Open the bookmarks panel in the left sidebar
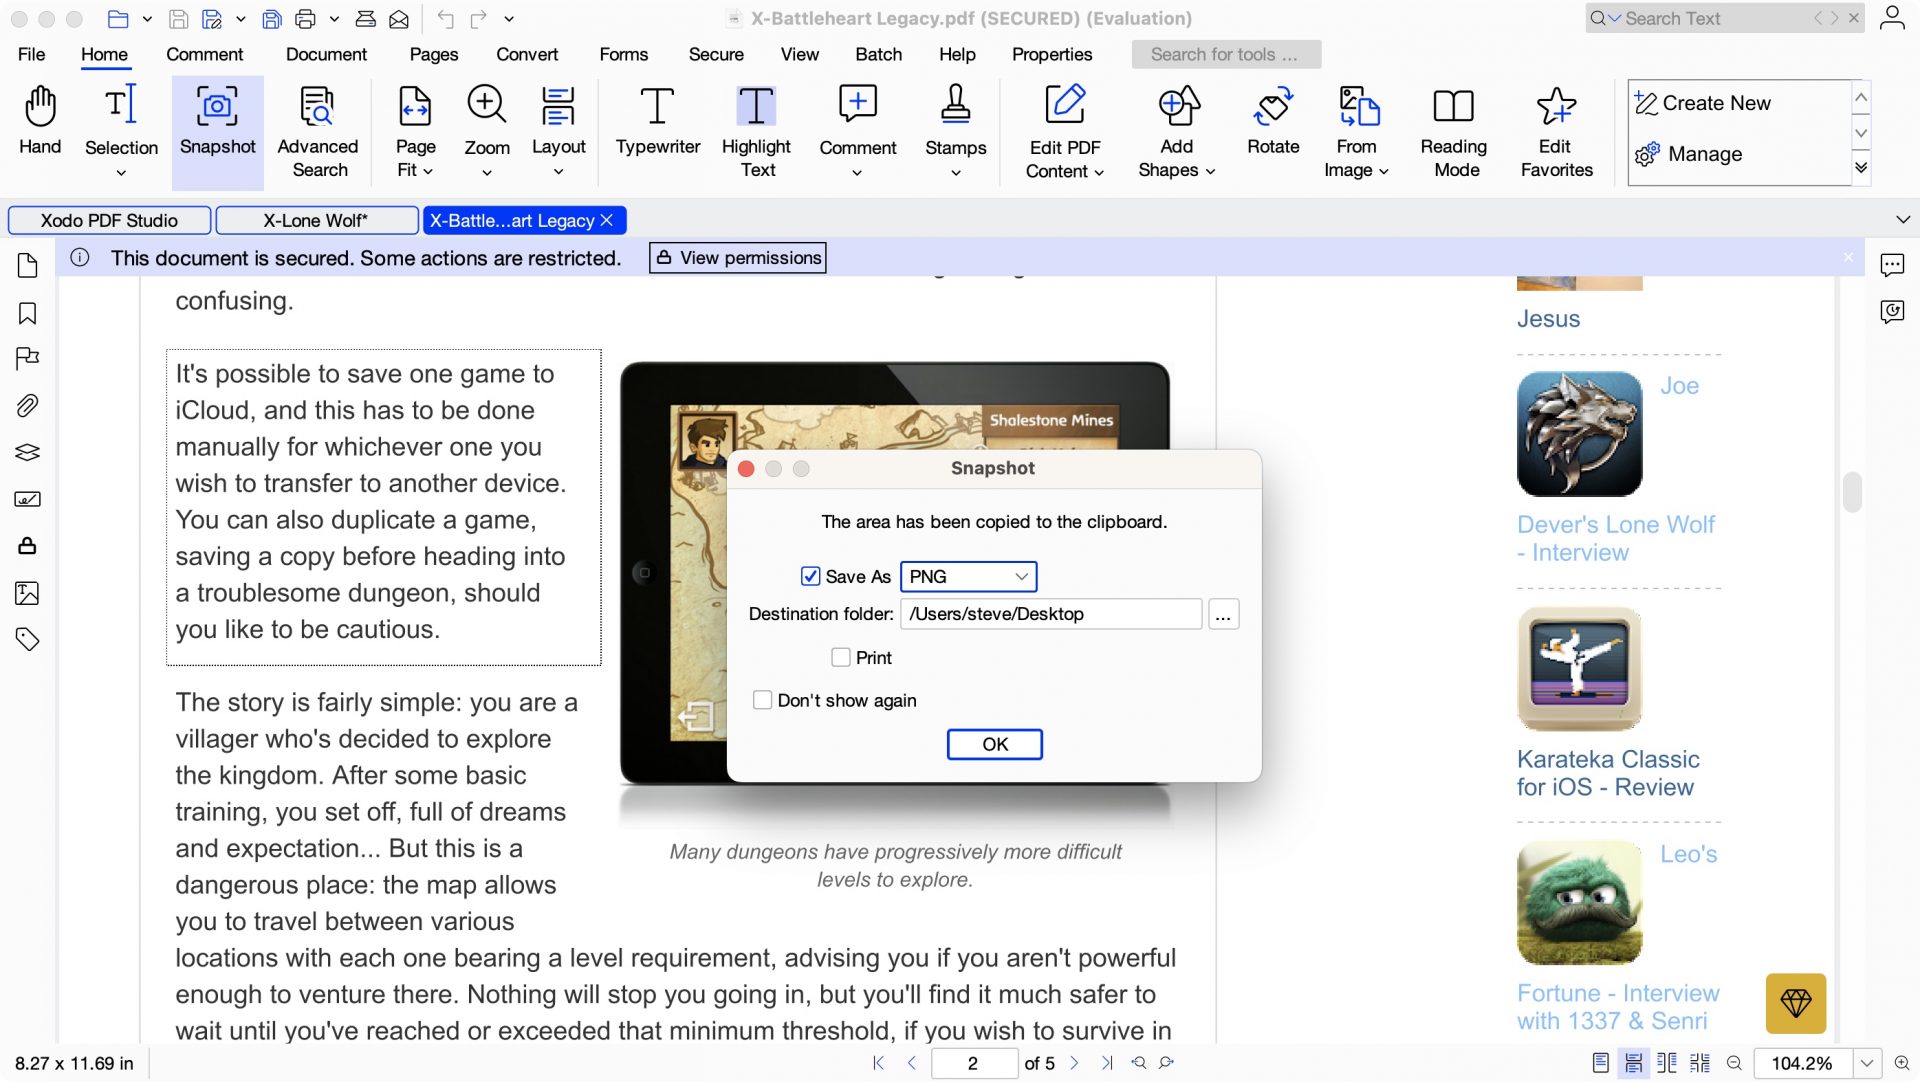Screen dimensions: 1920x1082 [x=27, y=313]
